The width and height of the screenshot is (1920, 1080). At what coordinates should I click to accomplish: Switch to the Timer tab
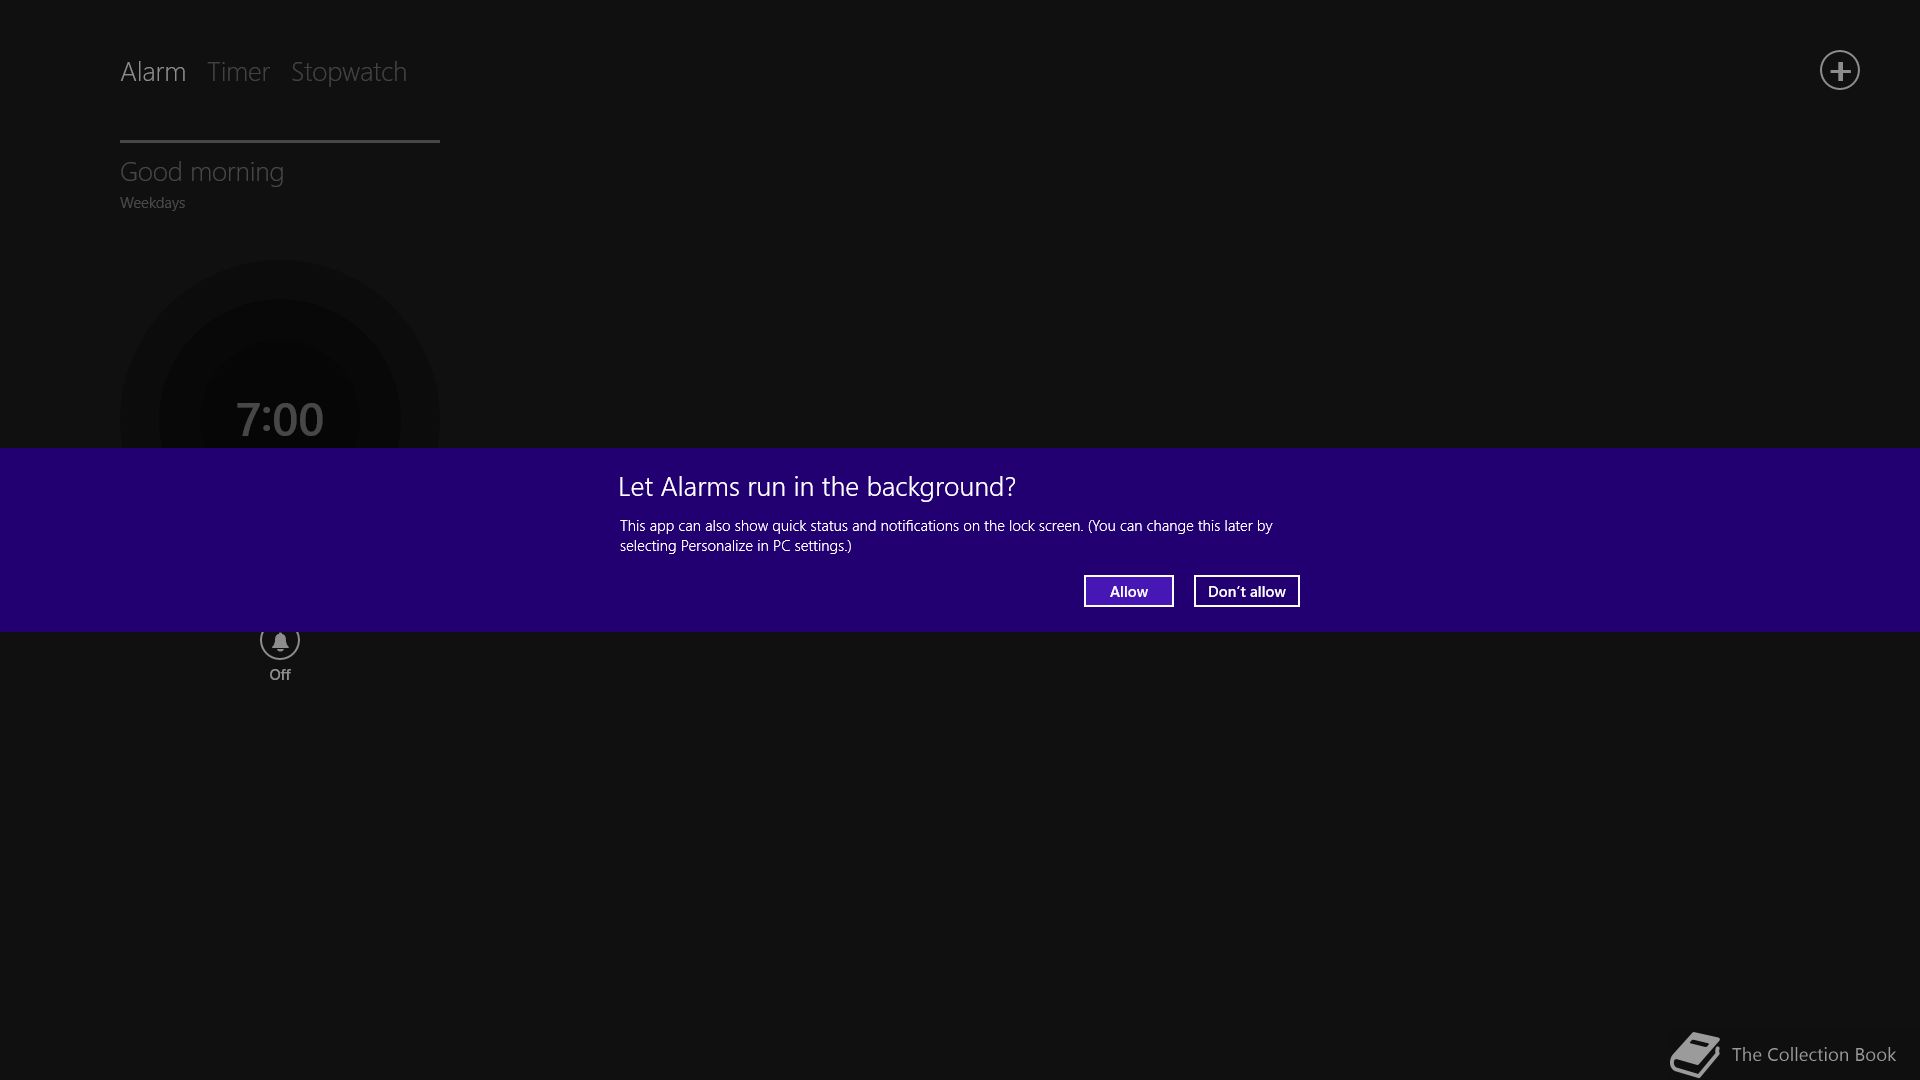point(238,72)
